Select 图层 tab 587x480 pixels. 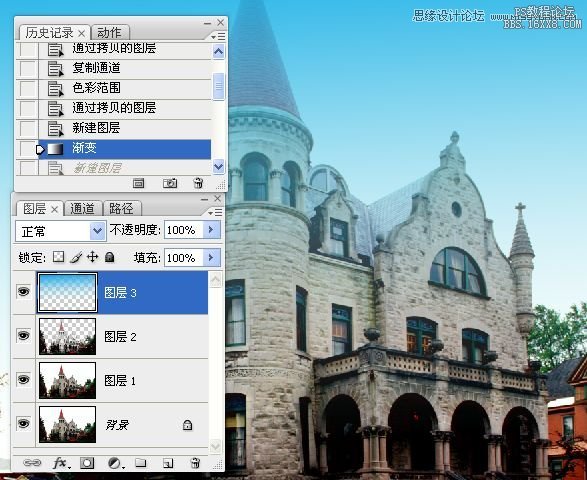click(34, 209)
